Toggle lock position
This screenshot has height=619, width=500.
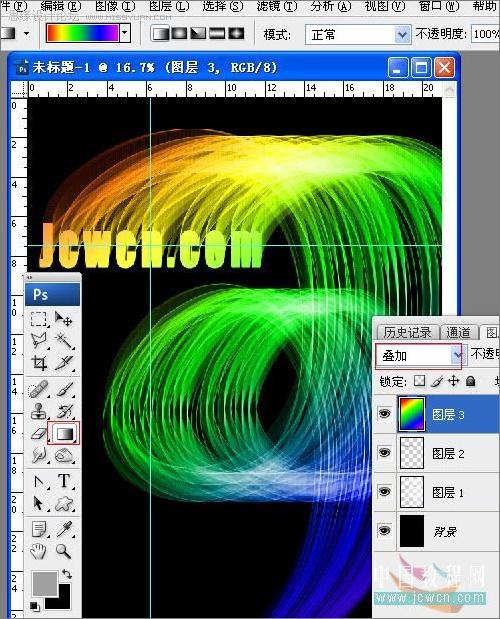(x=453, y=381)
